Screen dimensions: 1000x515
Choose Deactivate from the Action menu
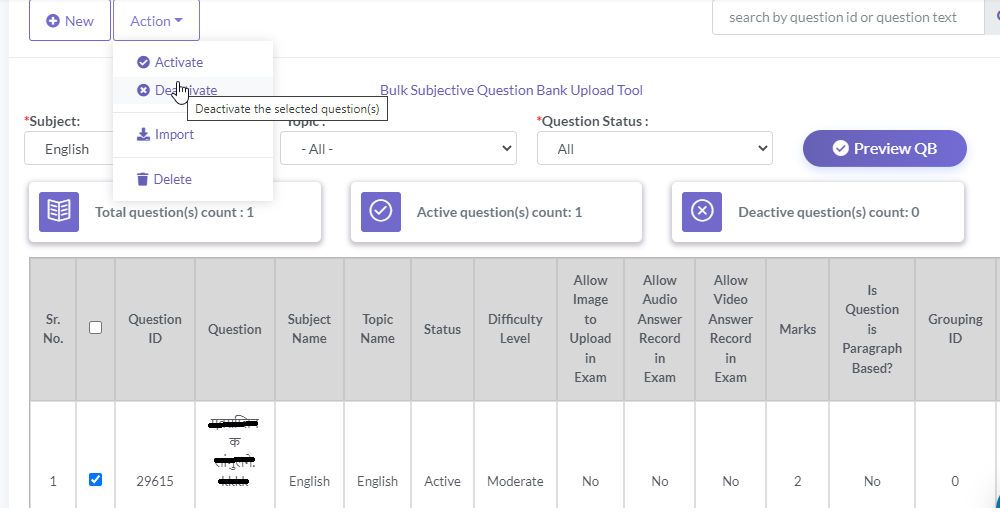193,90
